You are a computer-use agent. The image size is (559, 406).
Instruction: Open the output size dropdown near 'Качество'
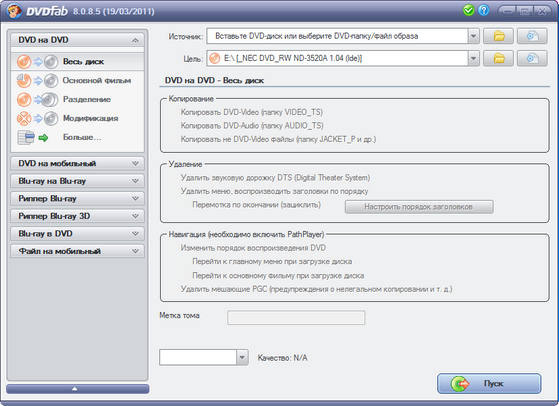tap(242, 357)
